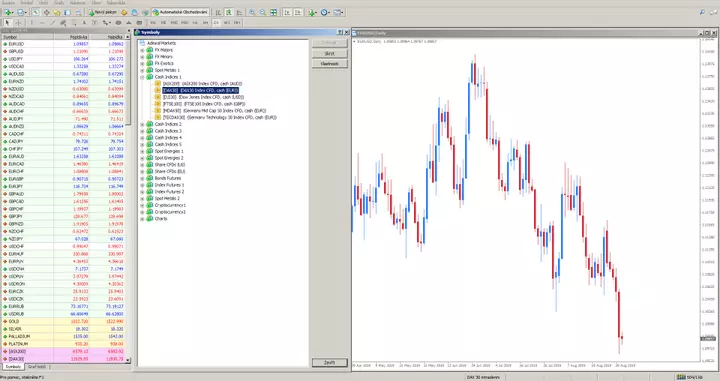Toggle chart auto scroll
Image resolution: width=720 pixels, height=381 pixels.
click(x=287, y=12)
